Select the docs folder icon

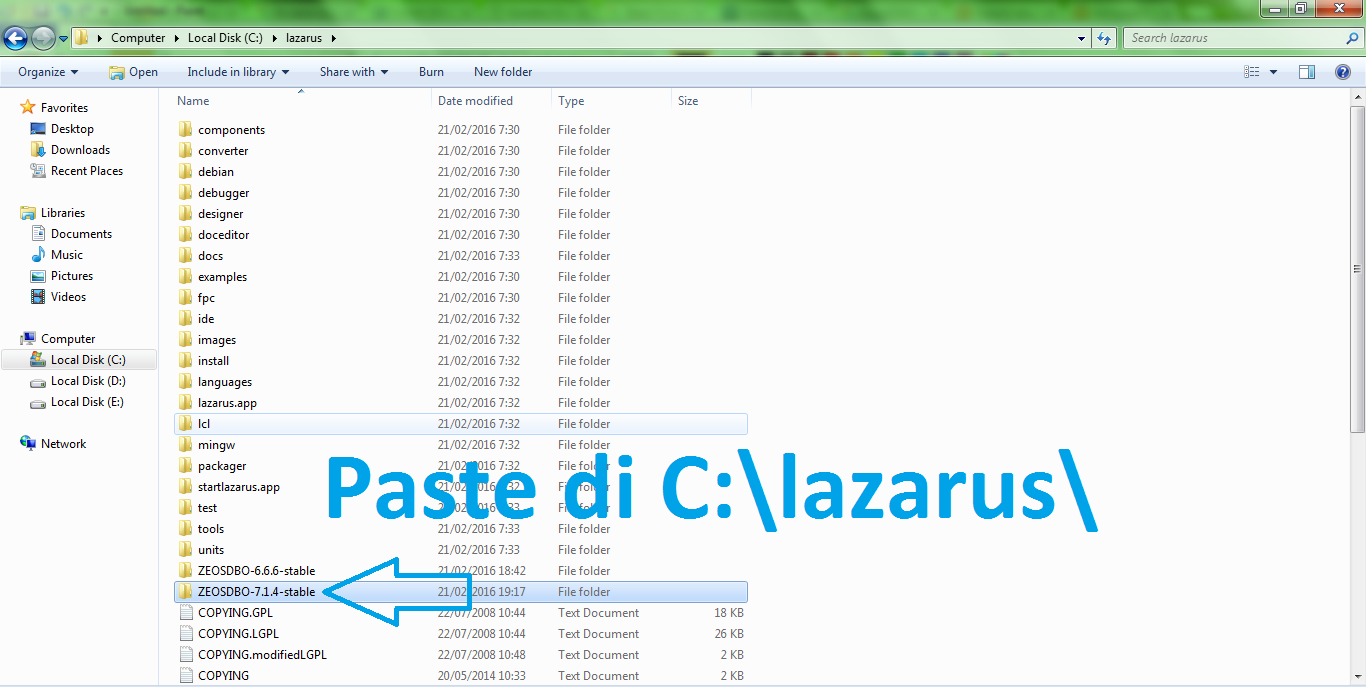coord(185,255)
